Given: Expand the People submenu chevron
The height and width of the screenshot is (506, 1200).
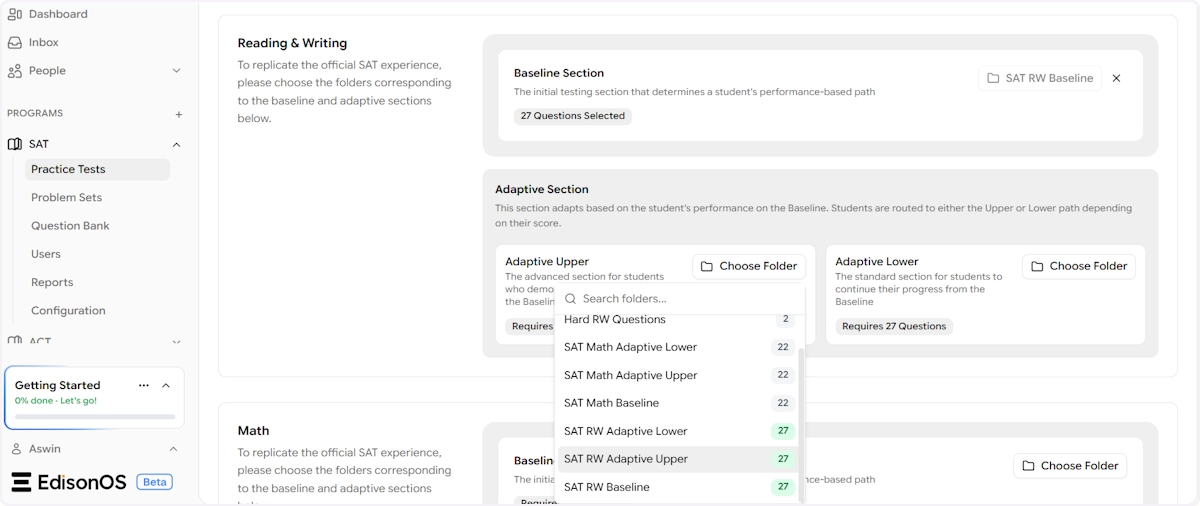Looking at the screenshot, I should tap(177, 71).
